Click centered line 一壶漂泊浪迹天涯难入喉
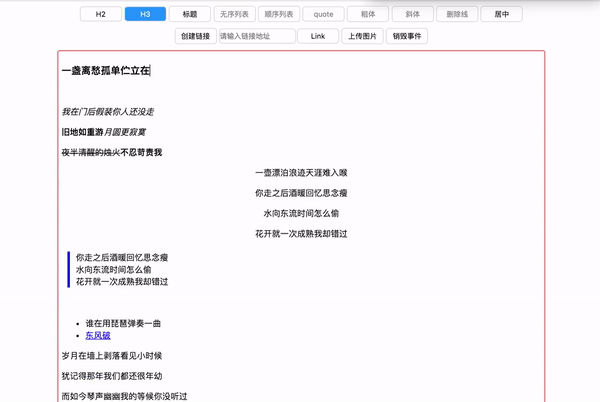Screen dimensions: 600x402 click(x=301, y=173)
